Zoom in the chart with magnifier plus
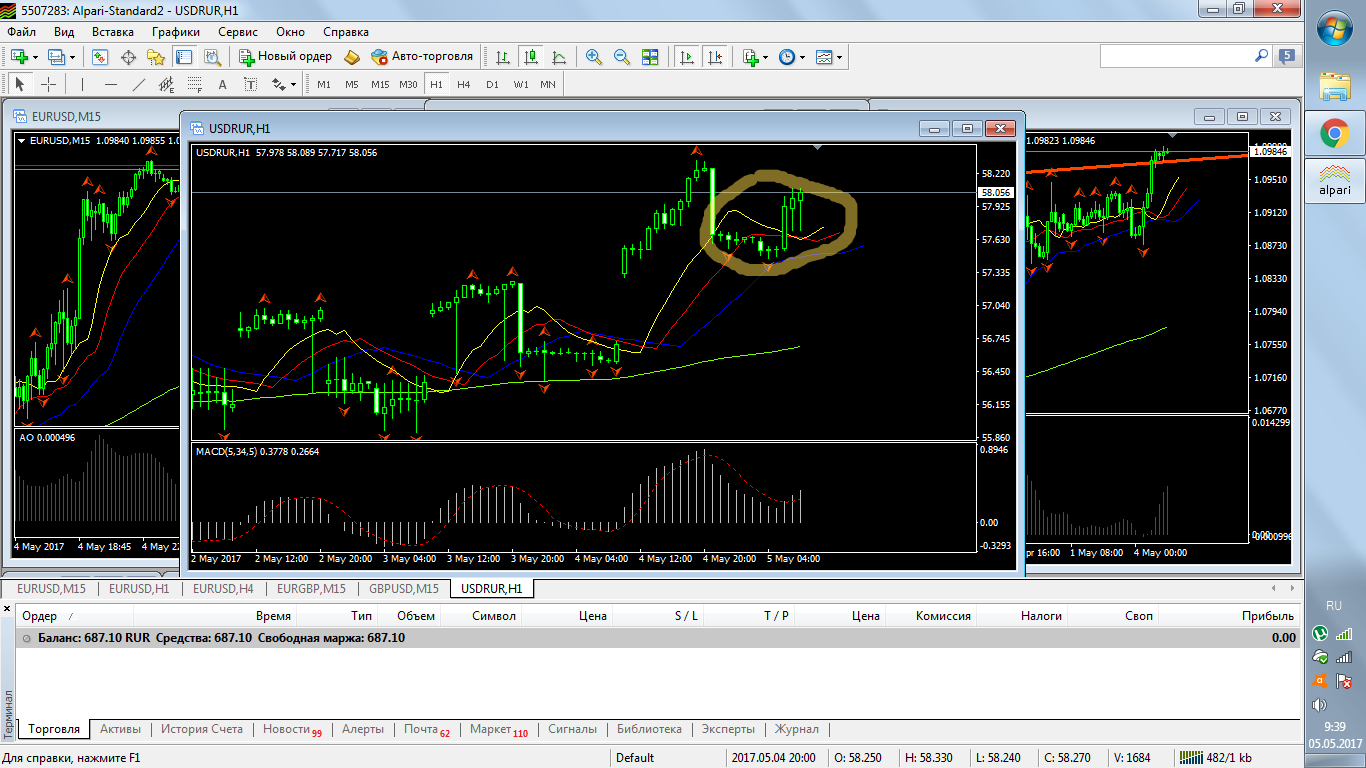This screenshot has height=768, width=1366. [x=594, y=57]
